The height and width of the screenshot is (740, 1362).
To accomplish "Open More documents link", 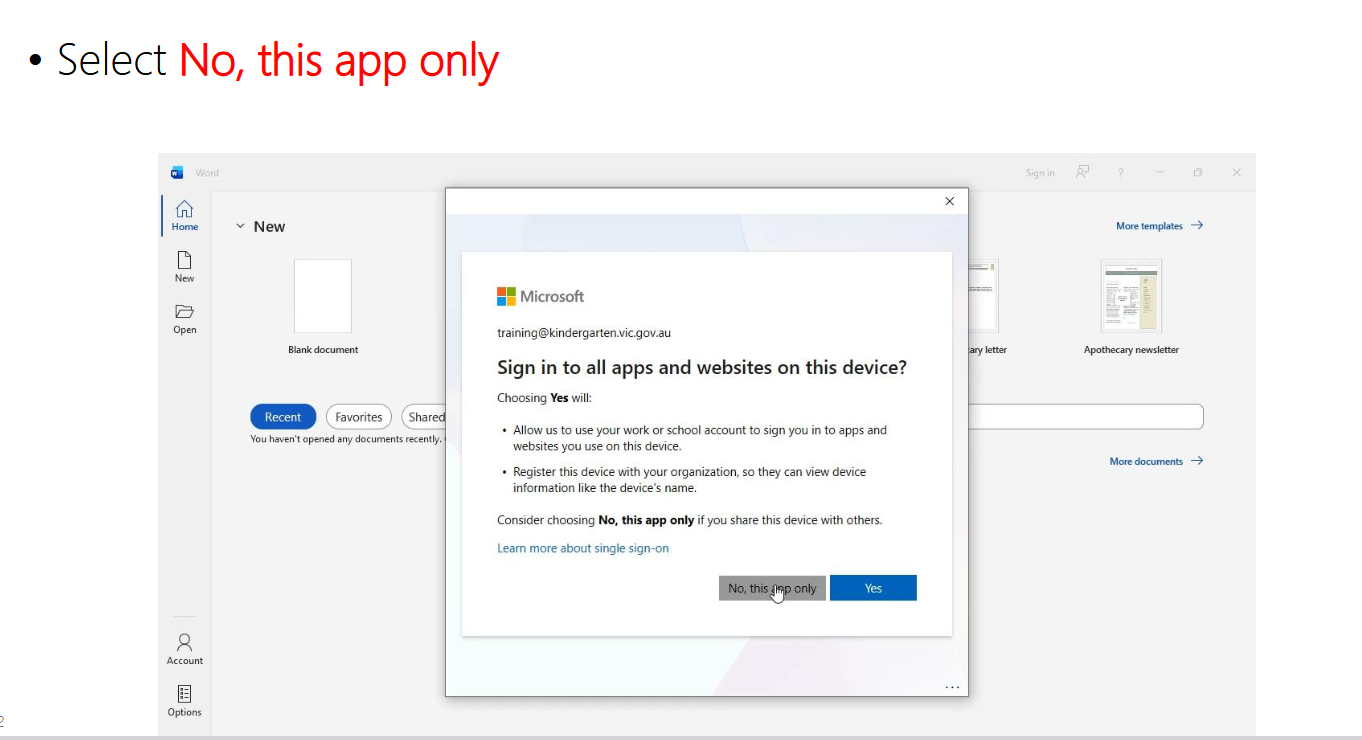I will [x=1156, y=461].
